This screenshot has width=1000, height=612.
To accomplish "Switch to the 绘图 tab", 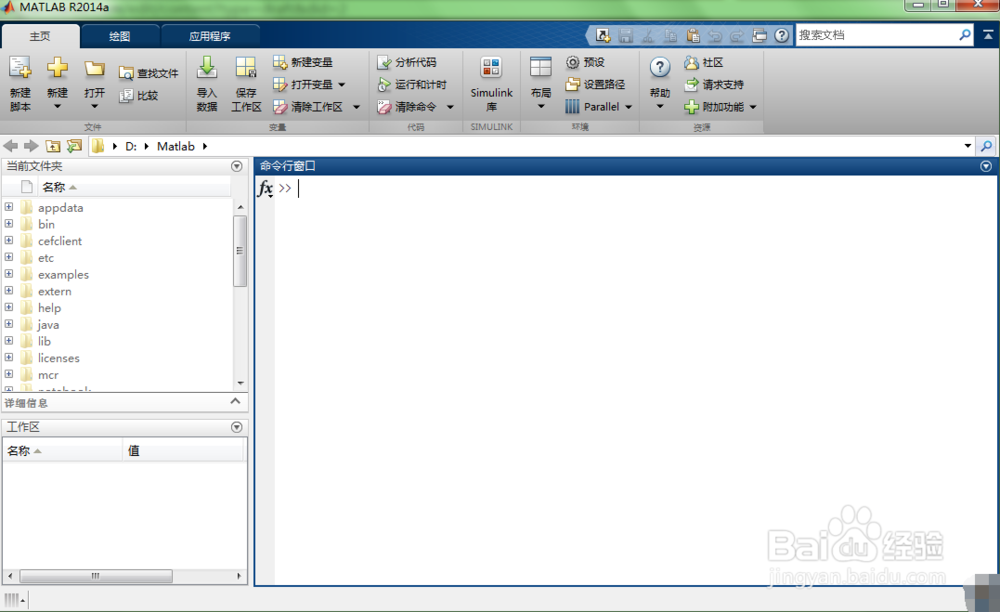I will pyautogui.click(x=119, y=36).
